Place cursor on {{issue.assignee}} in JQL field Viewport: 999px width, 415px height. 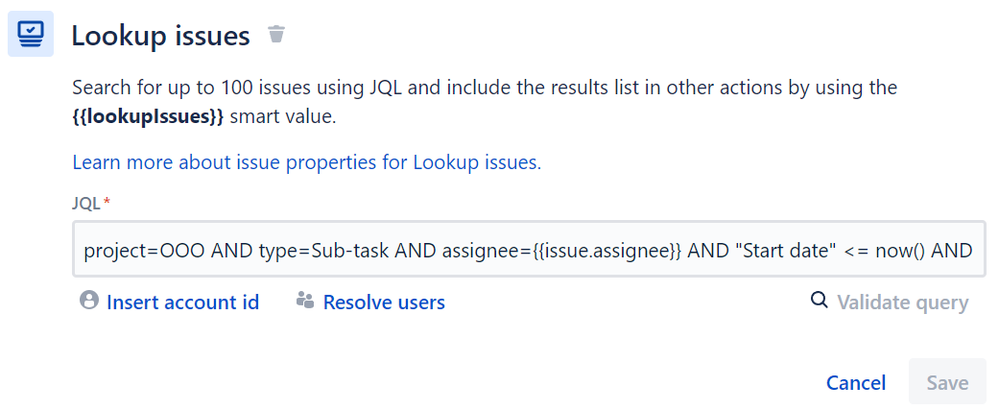click(614, 251)
